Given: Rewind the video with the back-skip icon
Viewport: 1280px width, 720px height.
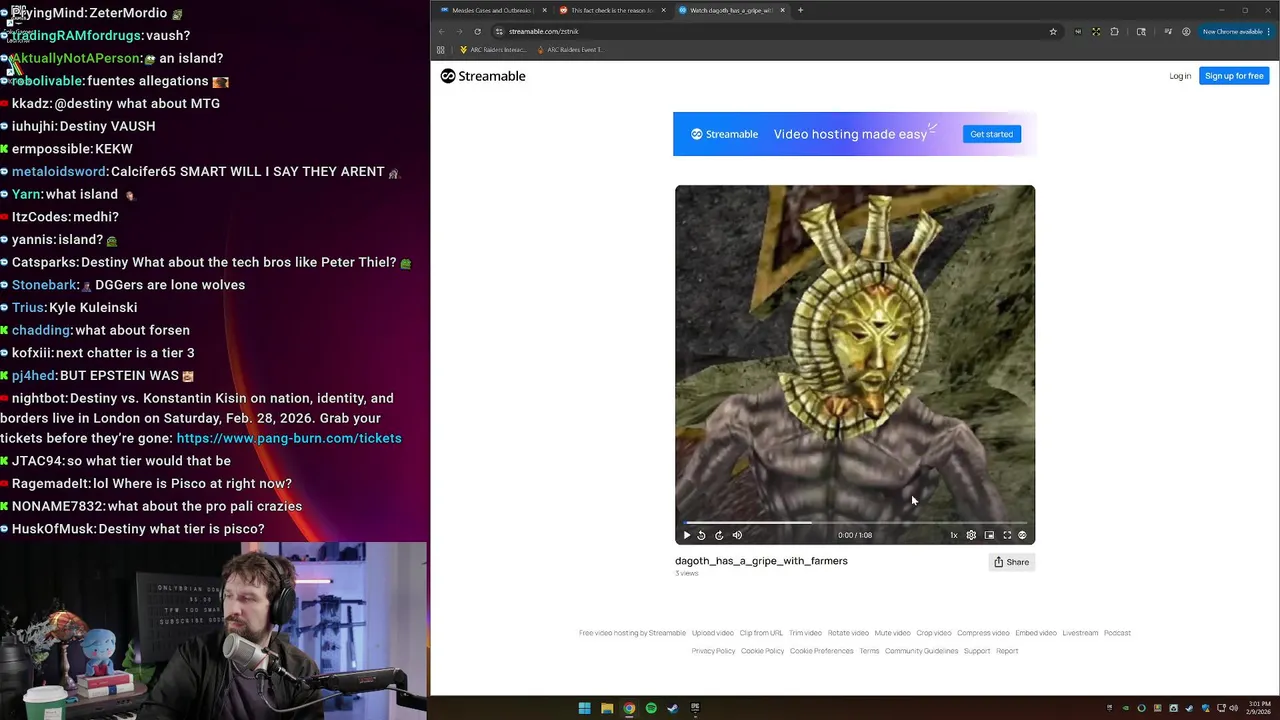Looking at the screenshot, I should pyautogui.click(x=701, y=535).
